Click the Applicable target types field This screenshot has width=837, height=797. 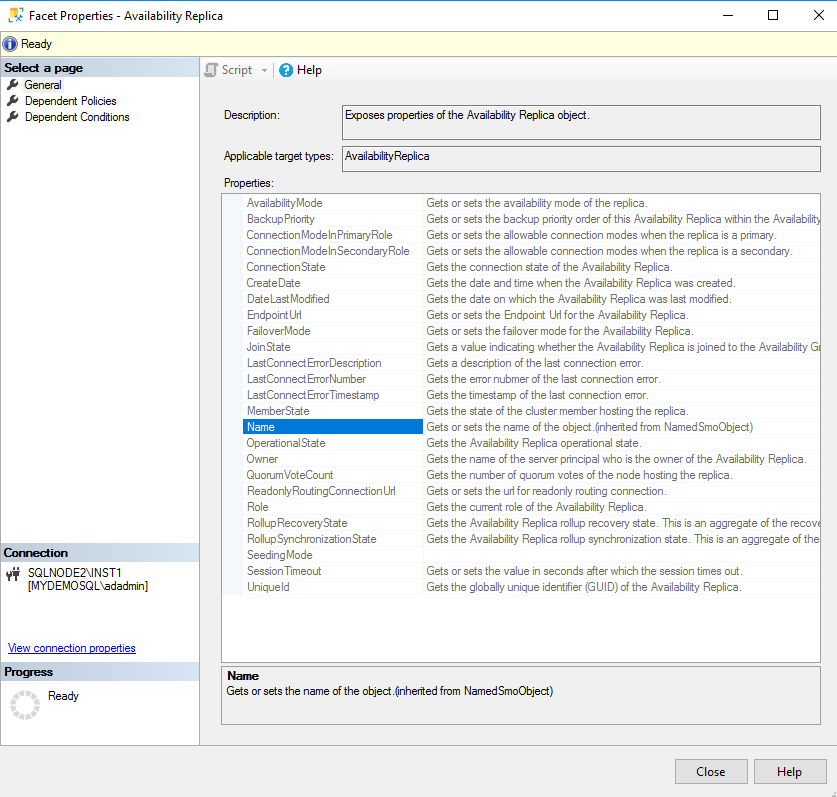580,158
